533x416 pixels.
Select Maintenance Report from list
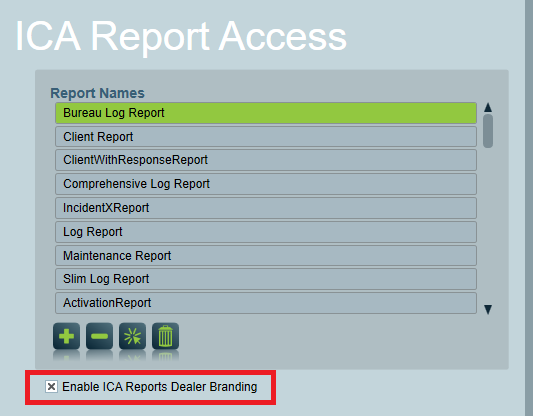(266, 256)
